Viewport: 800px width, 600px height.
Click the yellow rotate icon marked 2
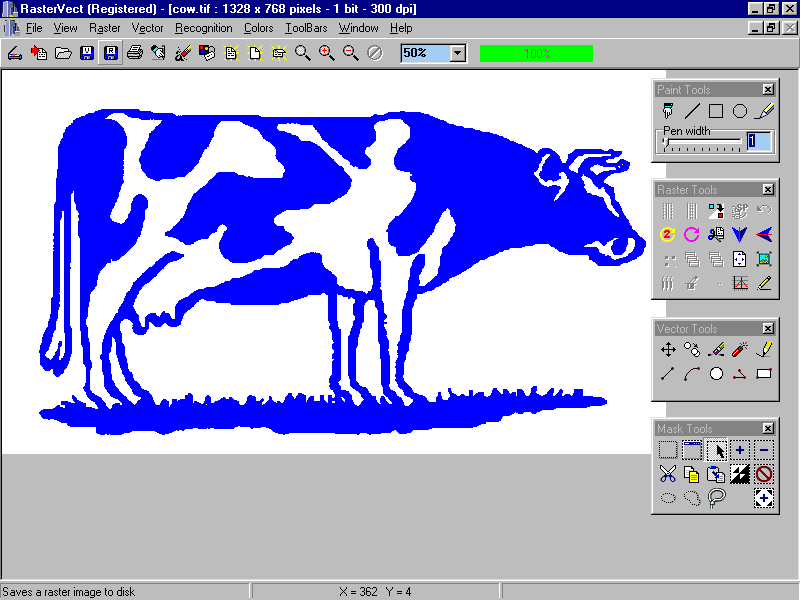pyautogui.click(x=668, y=234)
